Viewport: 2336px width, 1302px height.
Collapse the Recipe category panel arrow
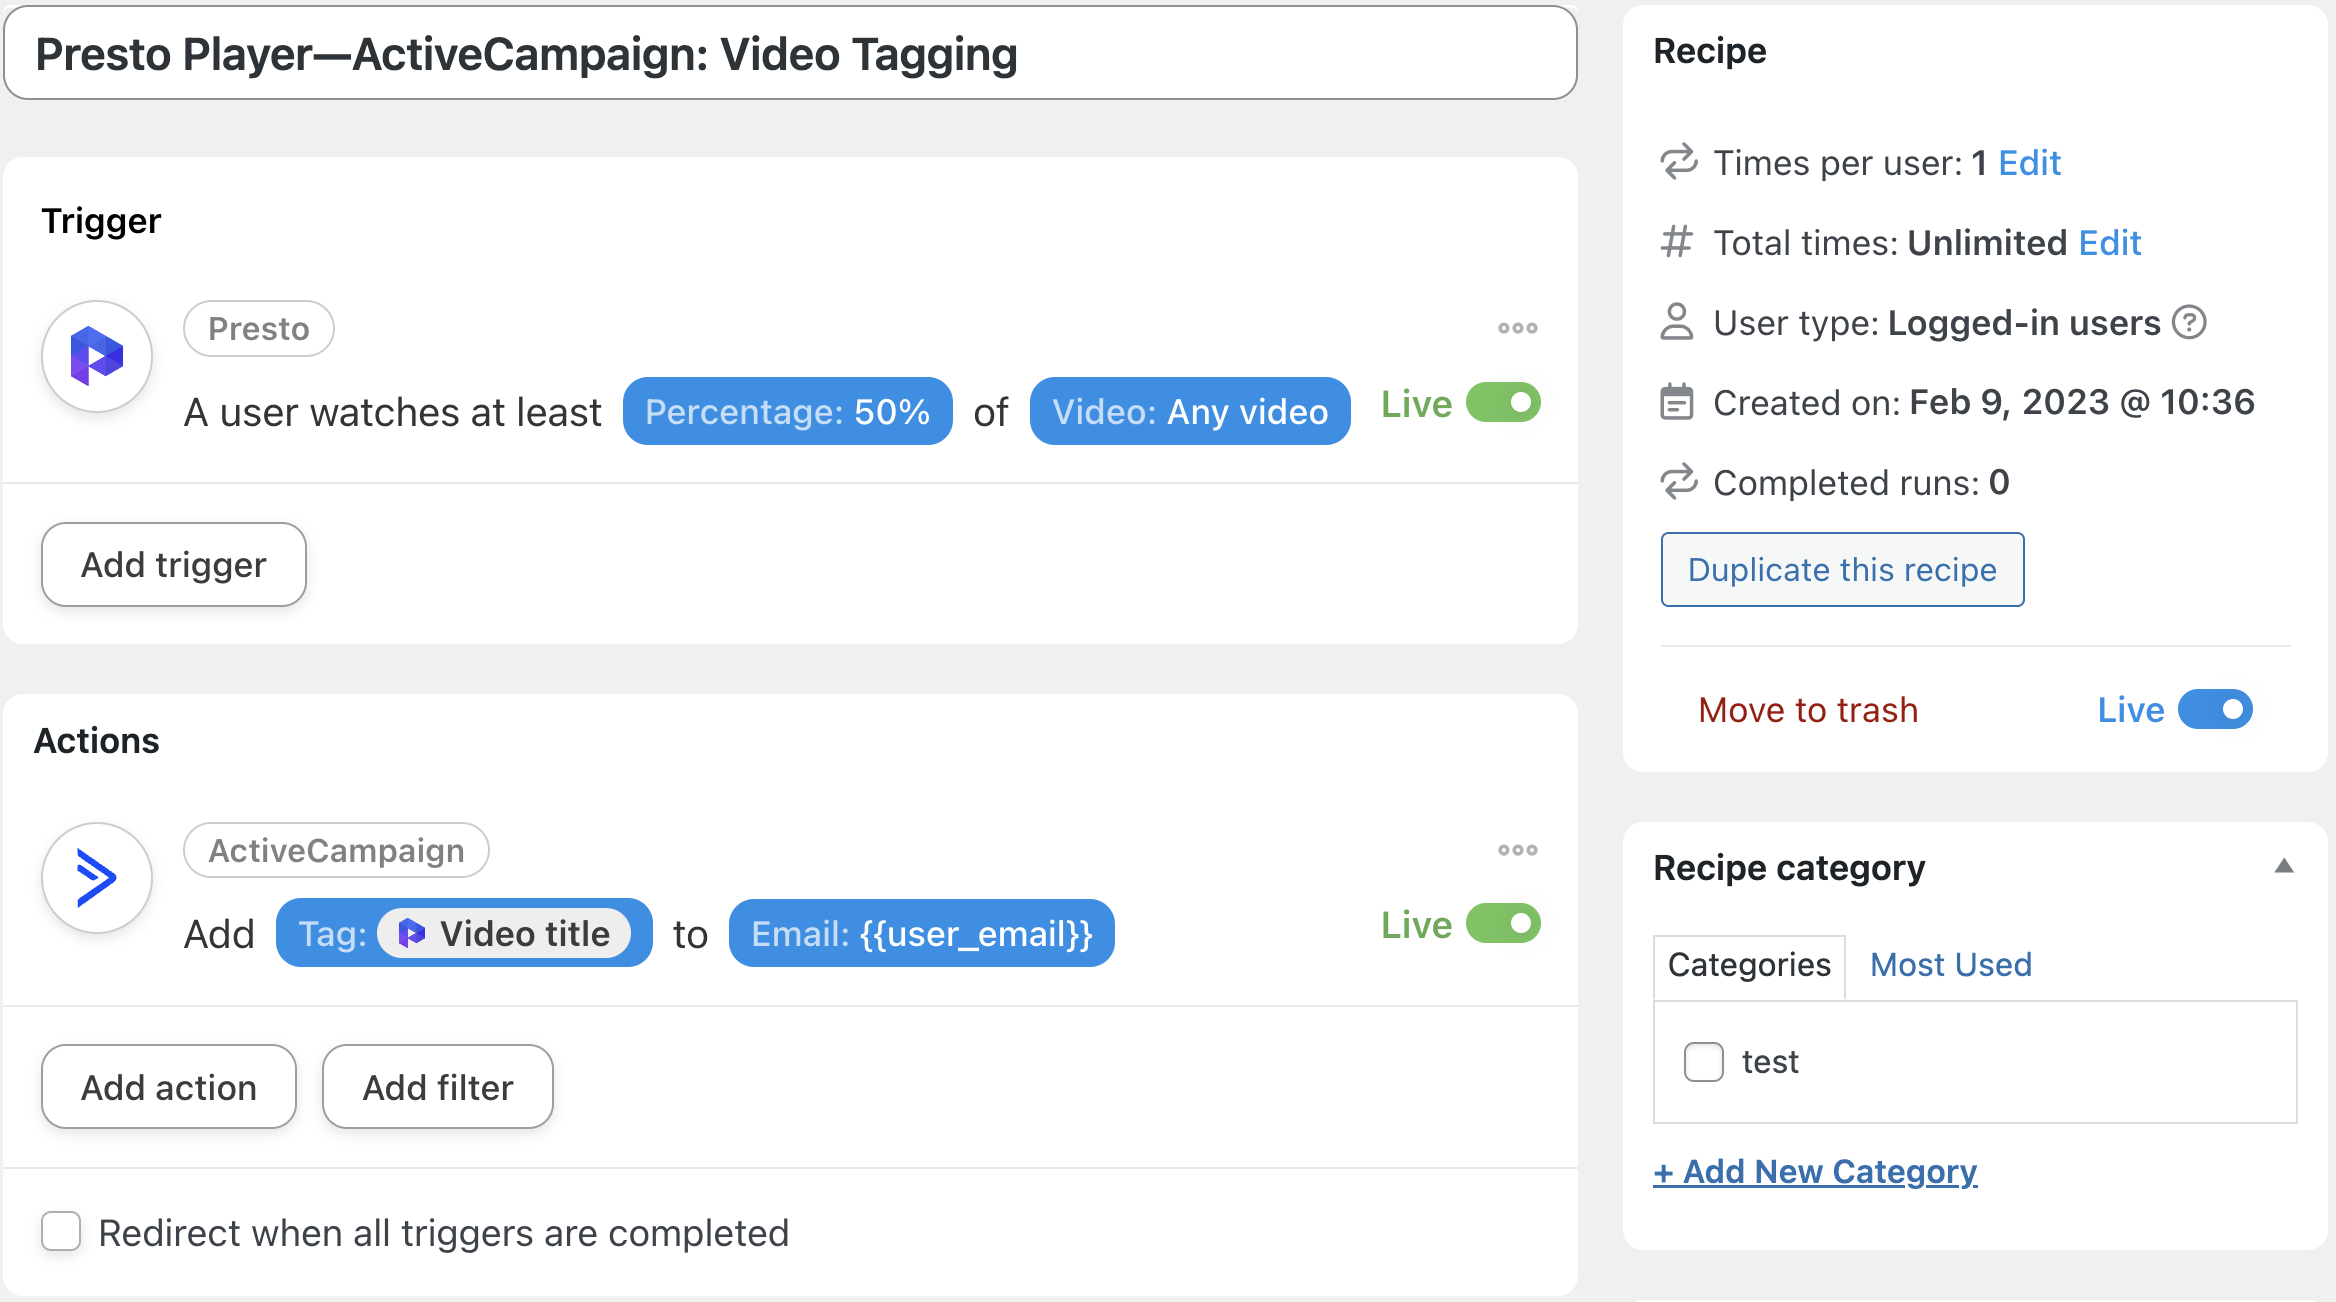pyautogui.click(x=2284, y=866)
